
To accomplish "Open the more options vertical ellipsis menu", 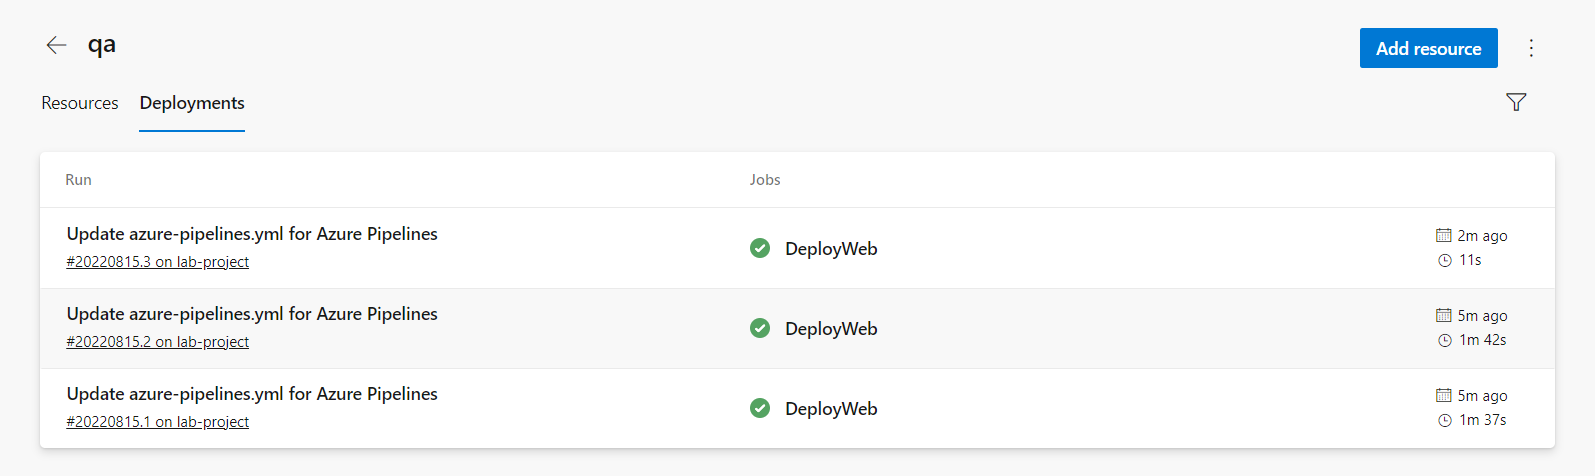I will pos(1531,48).
